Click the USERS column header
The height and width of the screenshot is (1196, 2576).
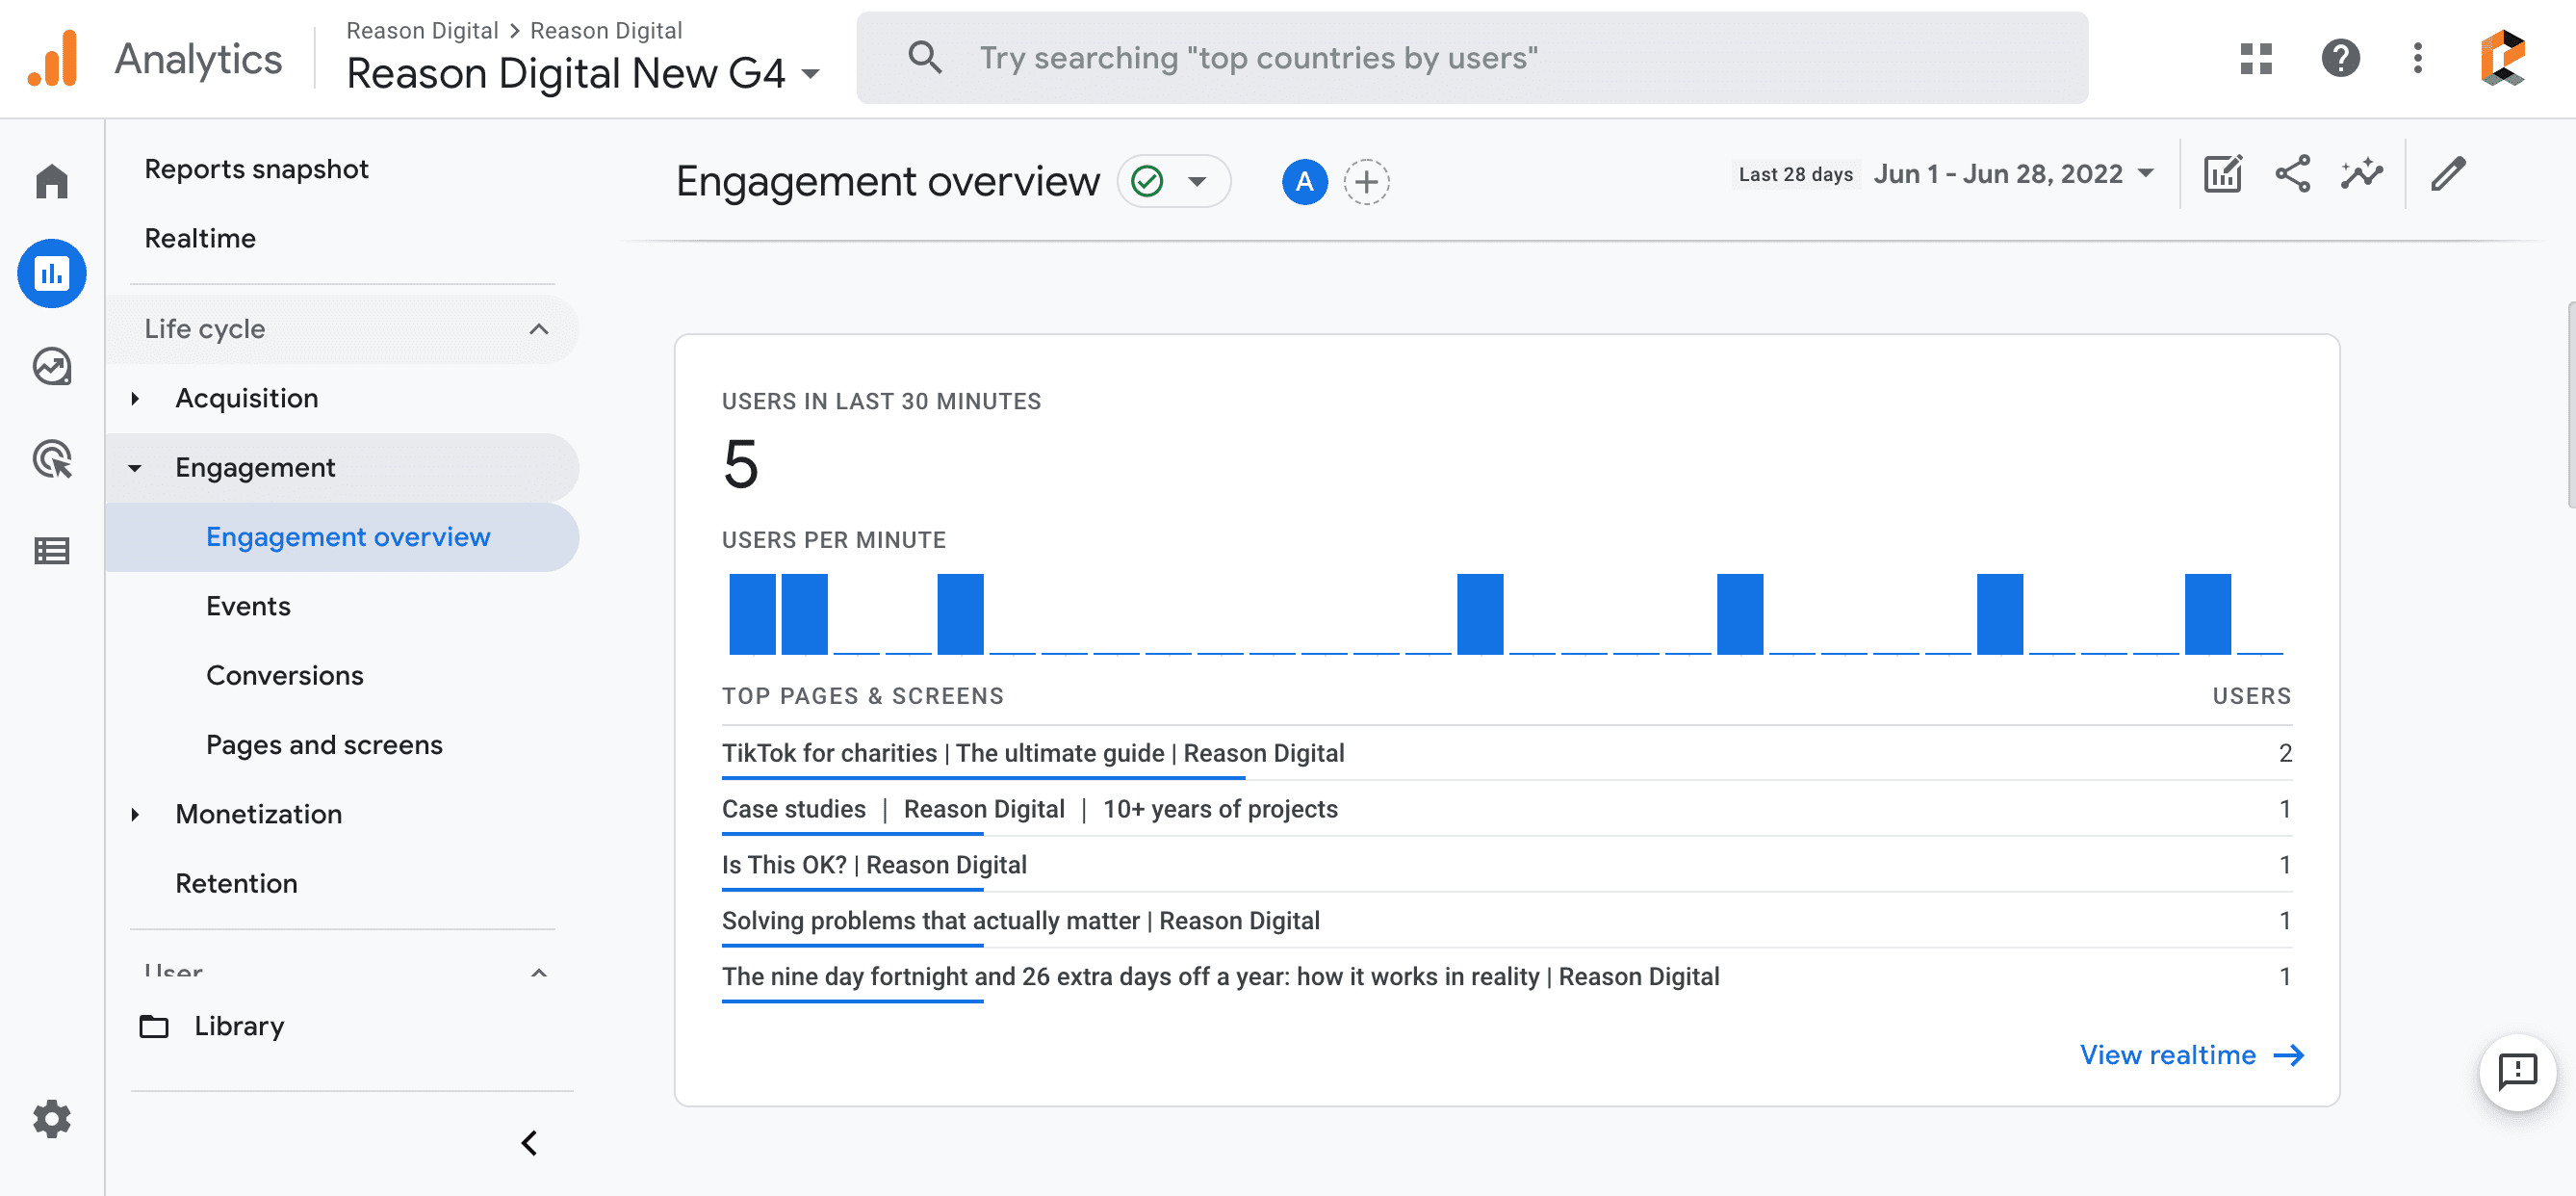[x=2251, y=696]
